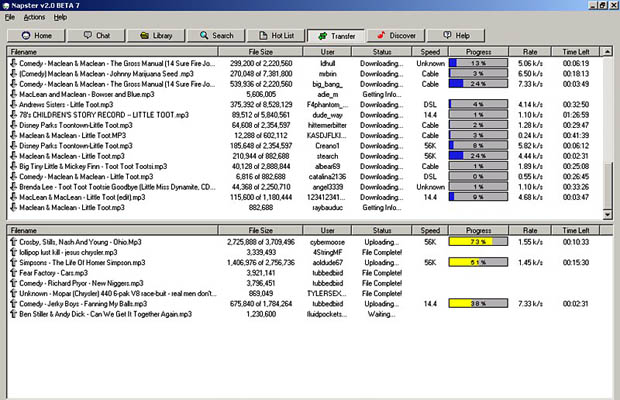Select the 7.33 k/s rate for tubbedbird
This screenshot has width=620, height=400.
(530, 304)
